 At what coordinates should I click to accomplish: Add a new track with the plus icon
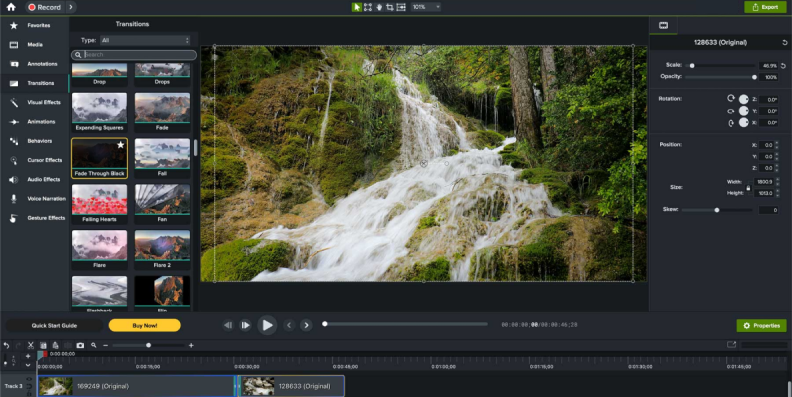click(x=28, y=356)
